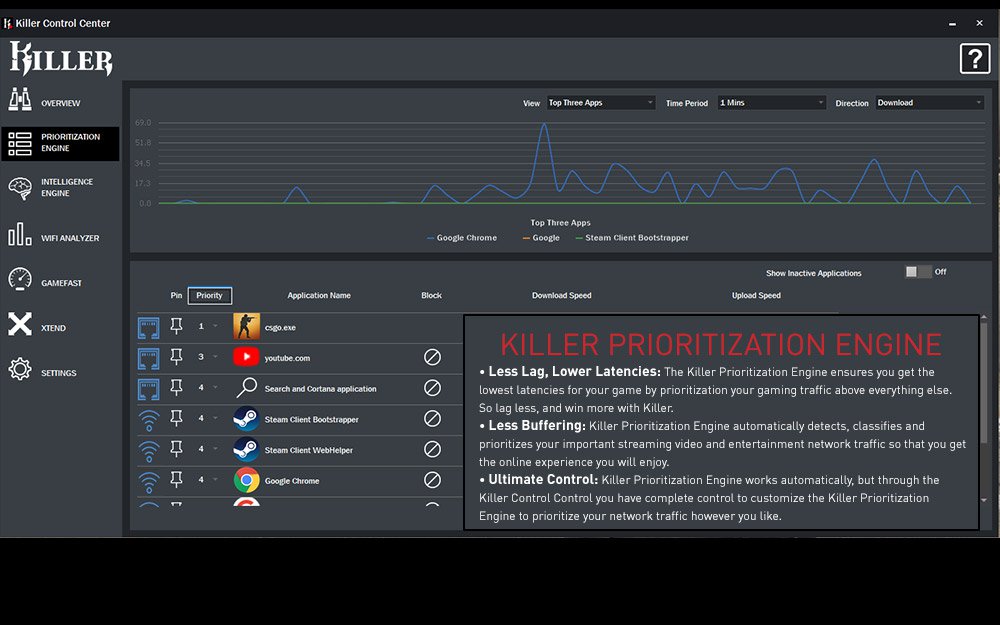Block the Google Chrome application

[x=432, y=480]
